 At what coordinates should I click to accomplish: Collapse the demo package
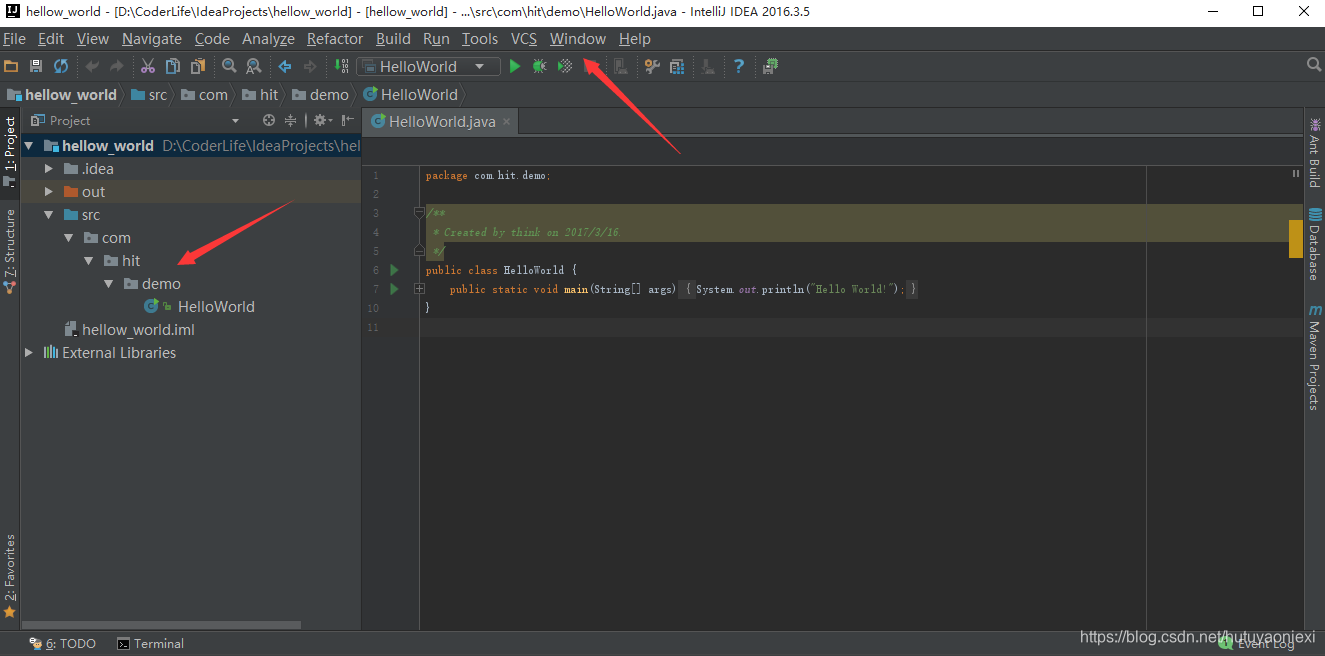[x=109, y=284]
